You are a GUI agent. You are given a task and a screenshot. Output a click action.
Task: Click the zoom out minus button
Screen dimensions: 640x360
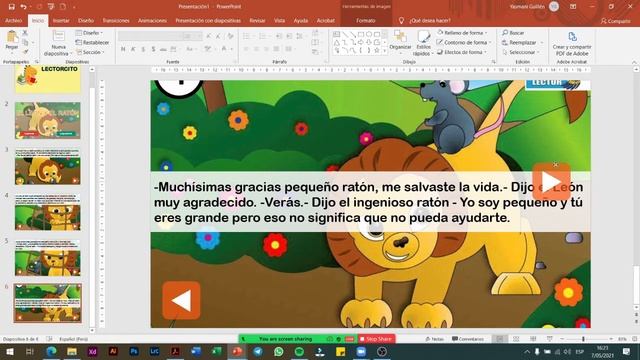tap(562, 339)
